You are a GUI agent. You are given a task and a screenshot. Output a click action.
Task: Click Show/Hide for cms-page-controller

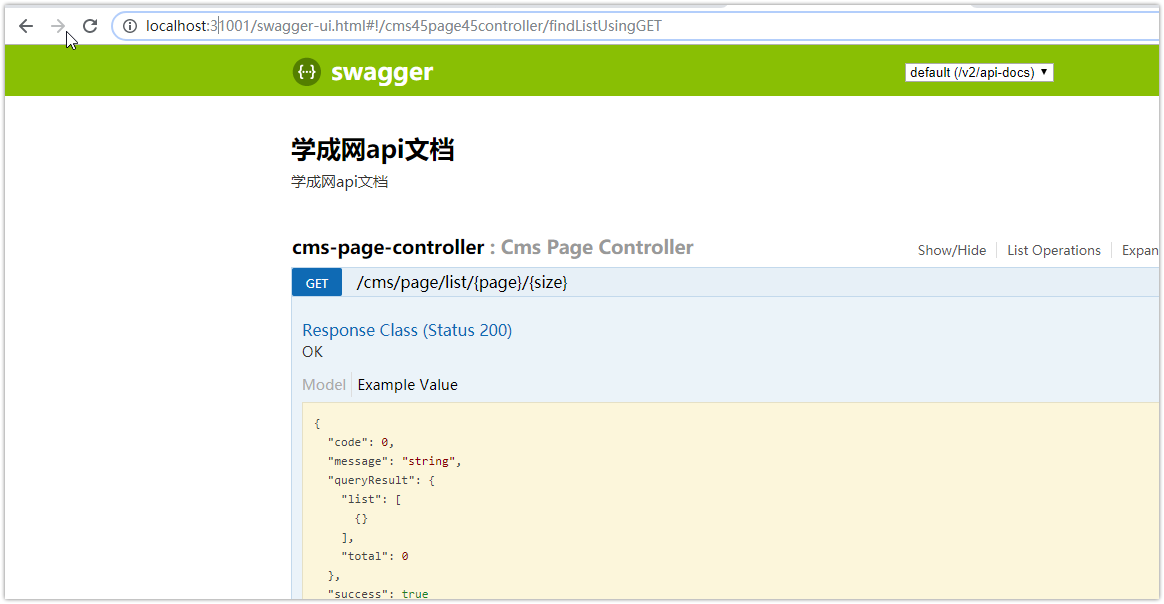coord(952,250)
